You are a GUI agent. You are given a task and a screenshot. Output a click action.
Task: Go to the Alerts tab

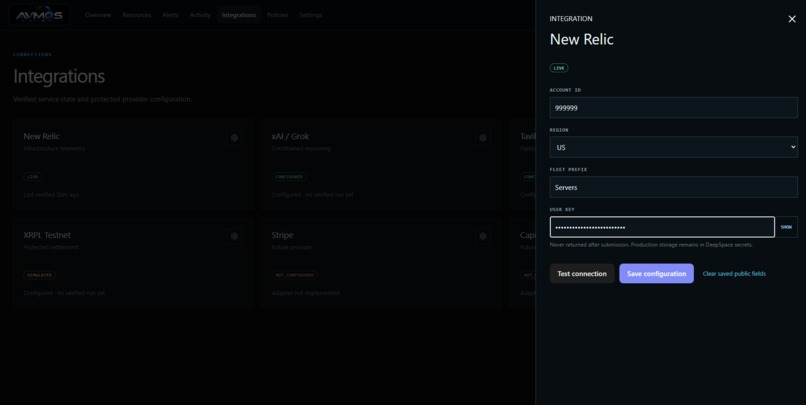tap(170, 15)
